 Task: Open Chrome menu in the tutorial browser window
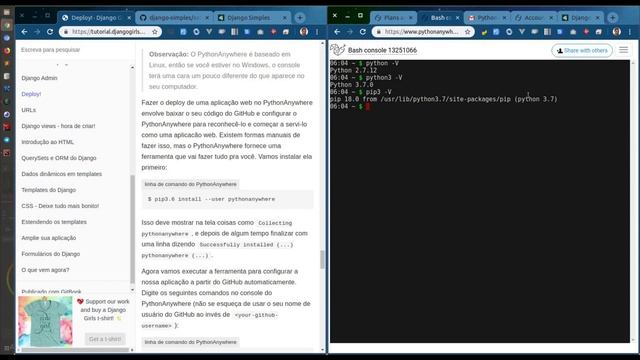click(317, 32)
